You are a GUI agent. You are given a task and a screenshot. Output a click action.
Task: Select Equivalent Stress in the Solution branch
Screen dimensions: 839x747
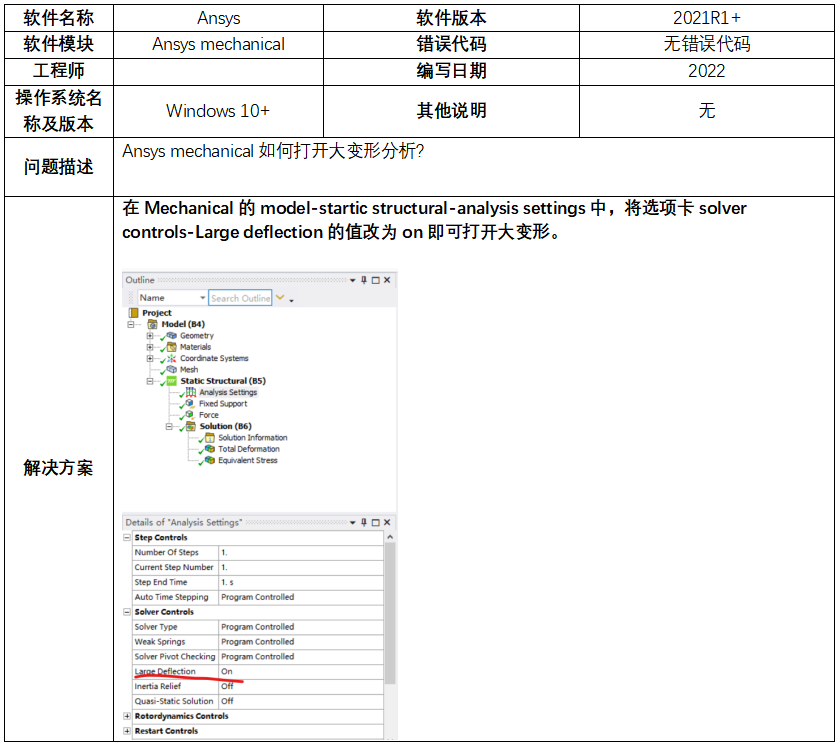point(248,461)
